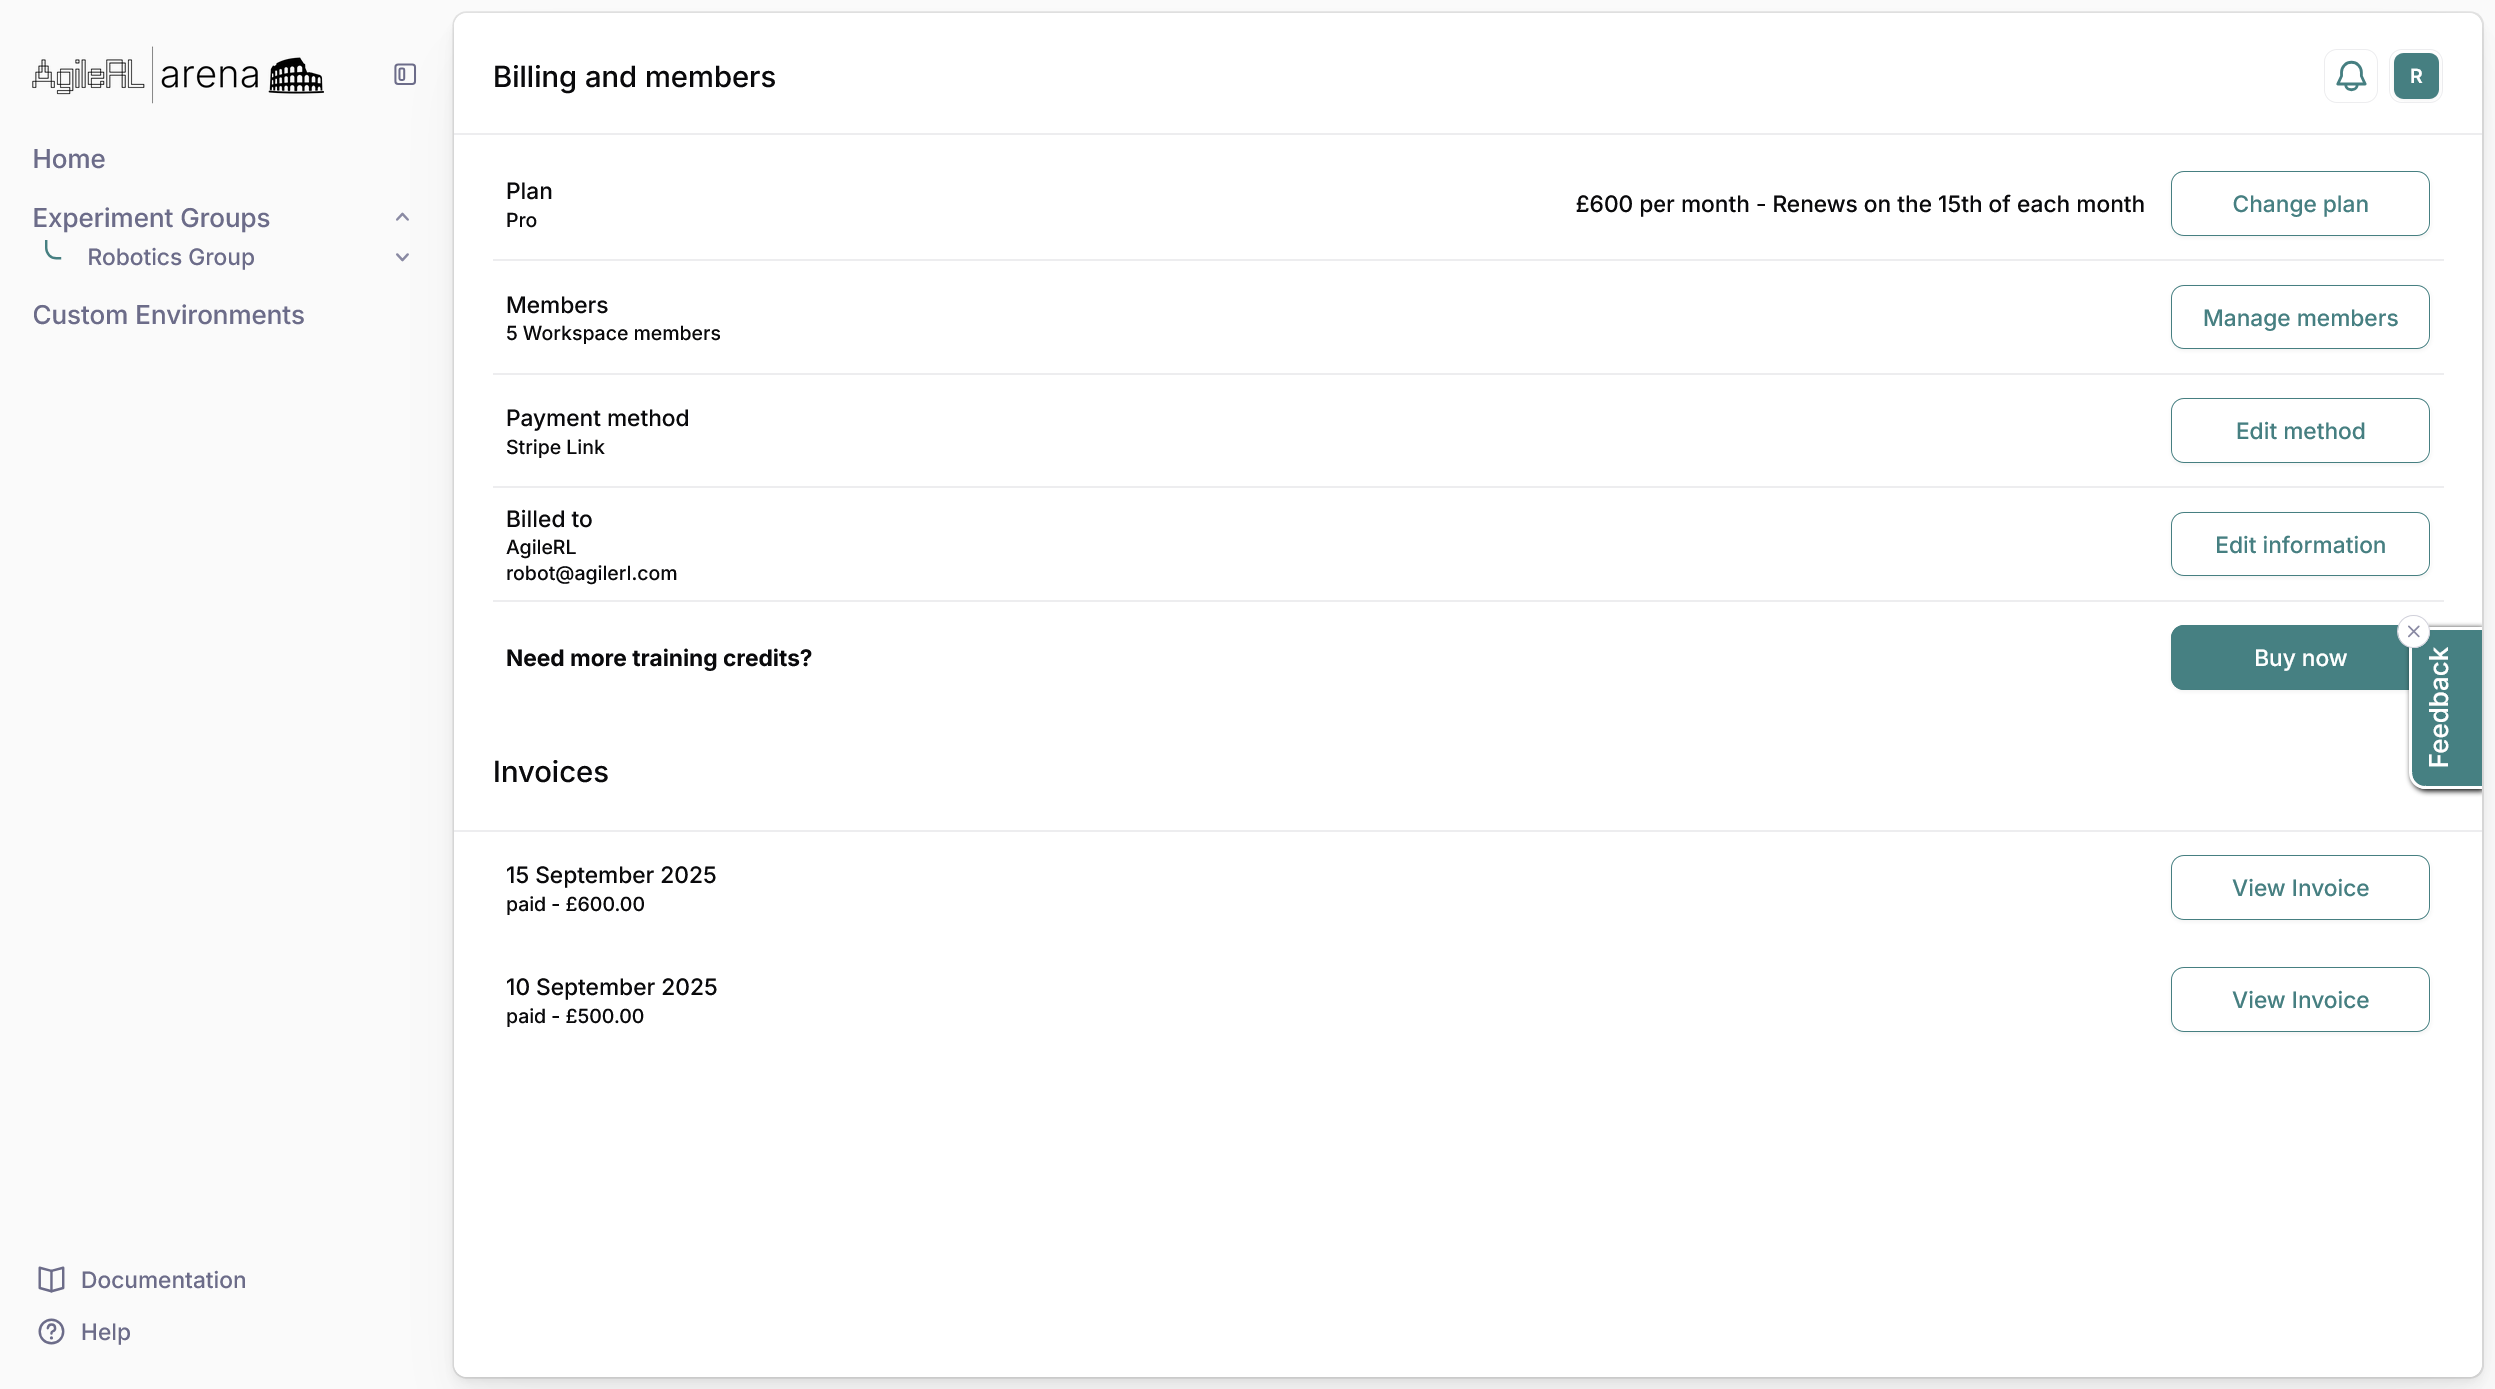Open notifications via the bell icon

[2350, 75]
